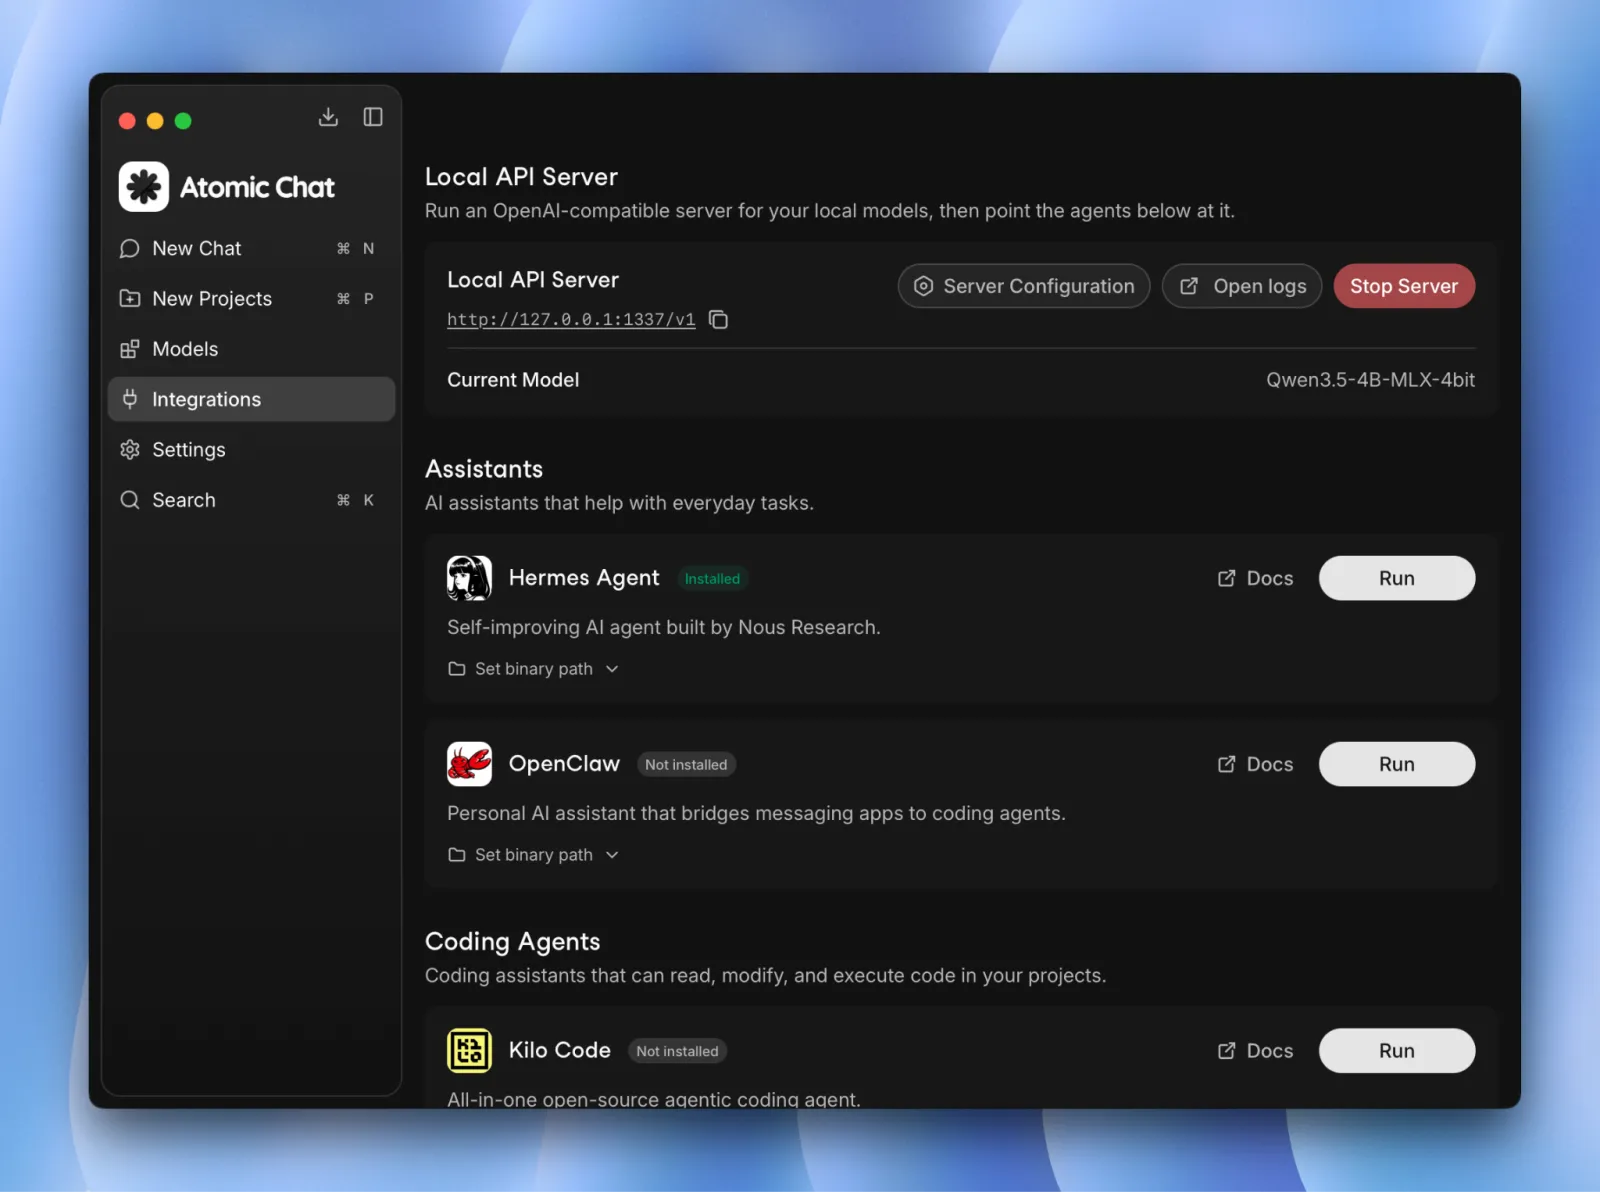Expand Set binary path for OpenClaw
This screenshot has height=1192, width=1600.
point(534,855)
